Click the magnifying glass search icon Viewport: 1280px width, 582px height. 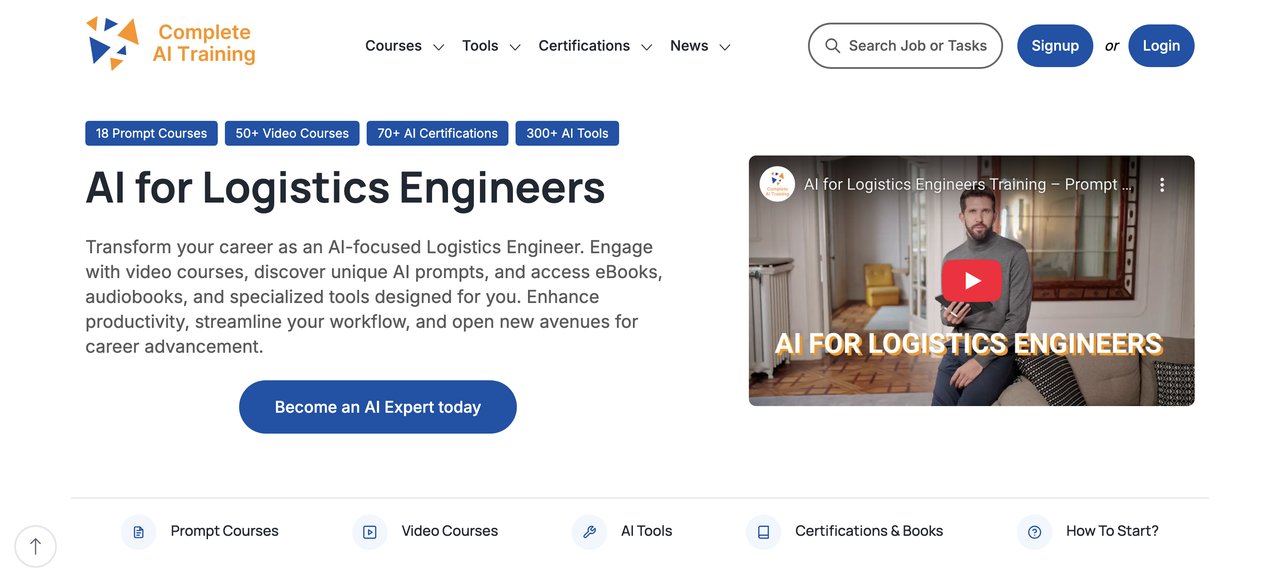click(832, 46)
